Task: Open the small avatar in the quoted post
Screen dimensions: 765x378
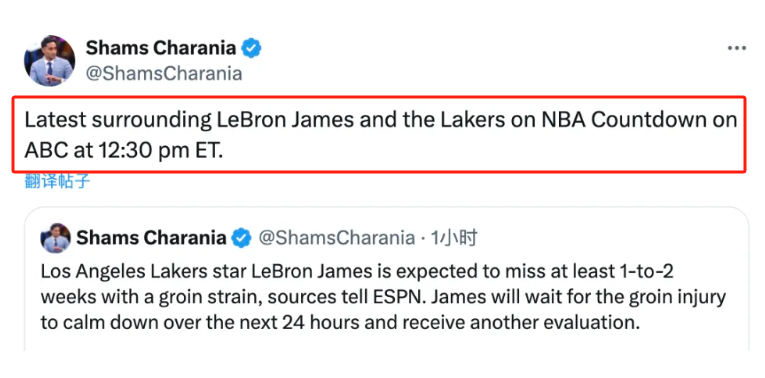Action: point(56,238)
